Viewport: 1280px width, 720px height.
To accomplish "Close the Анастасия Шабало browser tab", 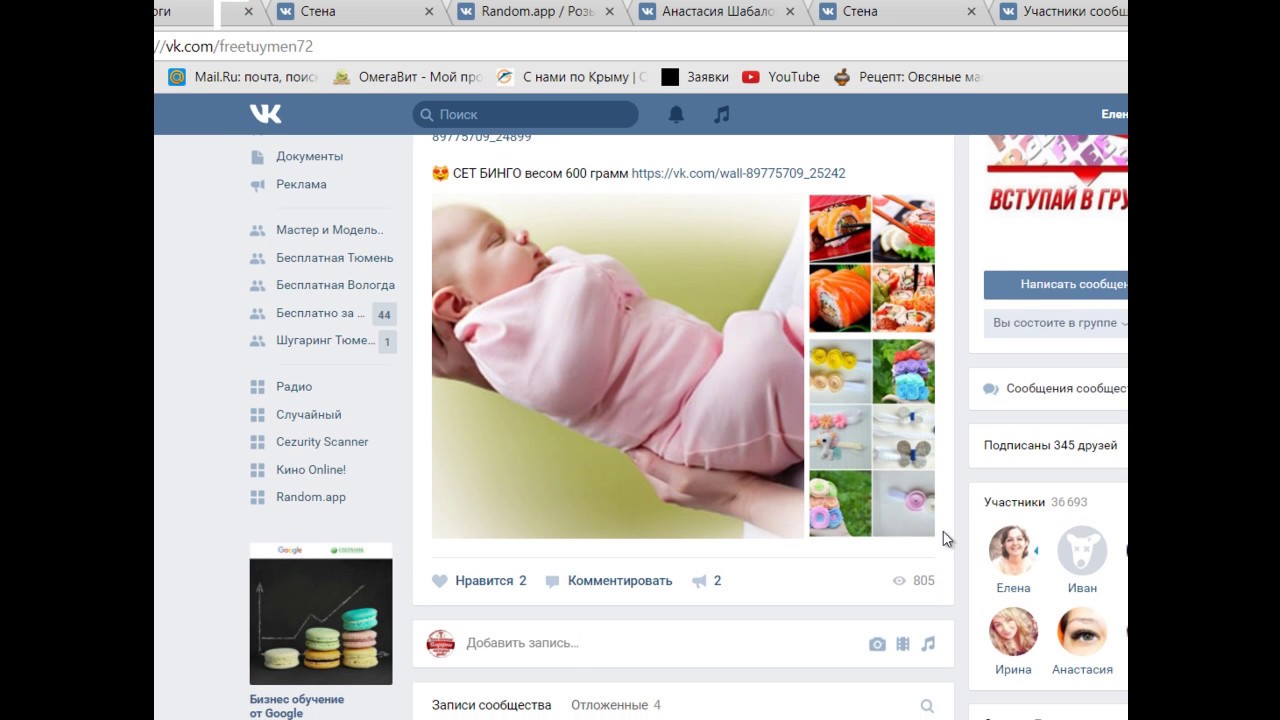I will click(x=790, y=12).
